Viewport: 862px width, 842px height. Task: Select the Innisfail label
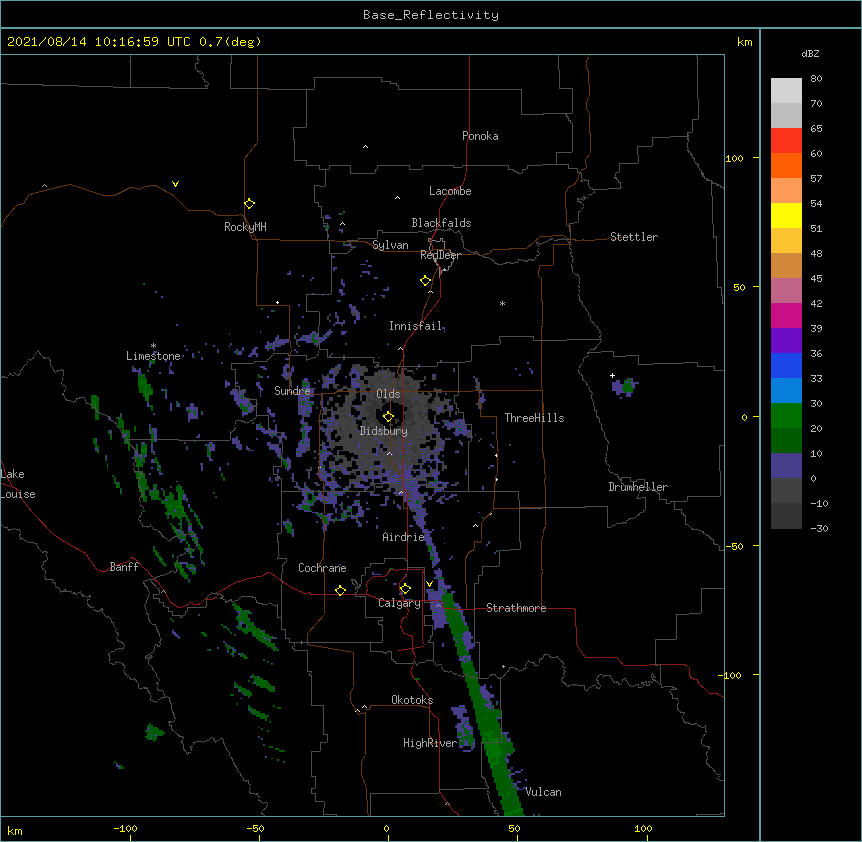(416, 326)
